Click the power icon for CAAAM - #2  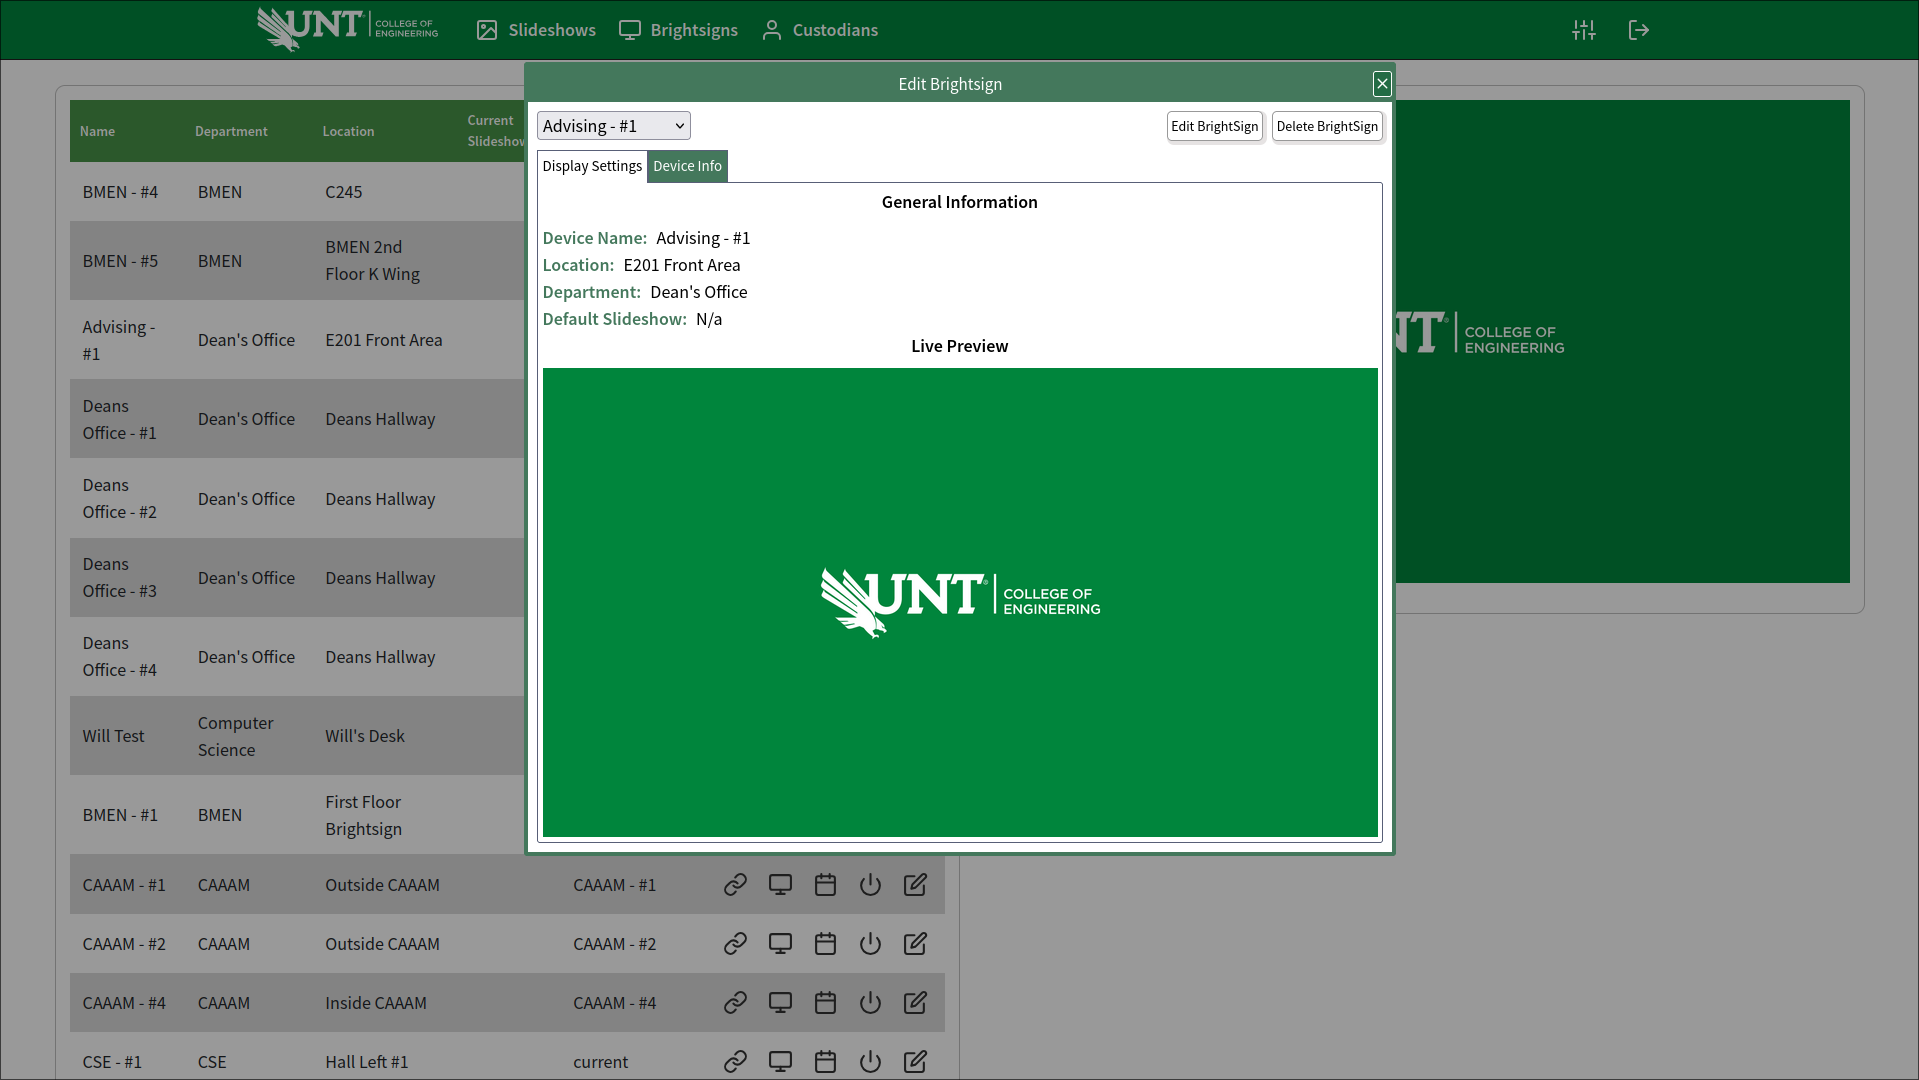coord(870,944)
